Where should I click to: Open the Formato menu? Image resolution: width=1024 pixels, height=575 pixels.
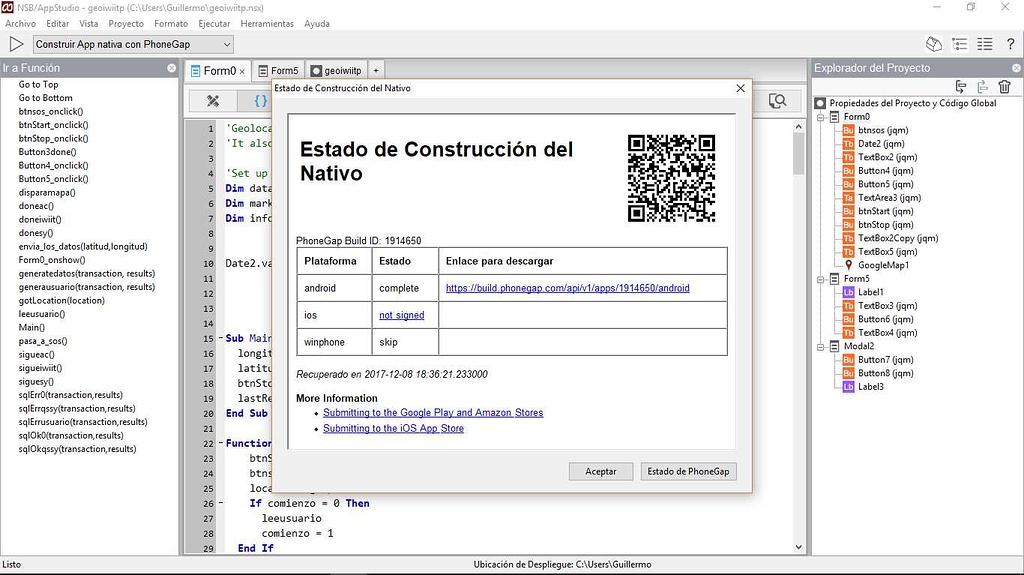click(171, 24)
